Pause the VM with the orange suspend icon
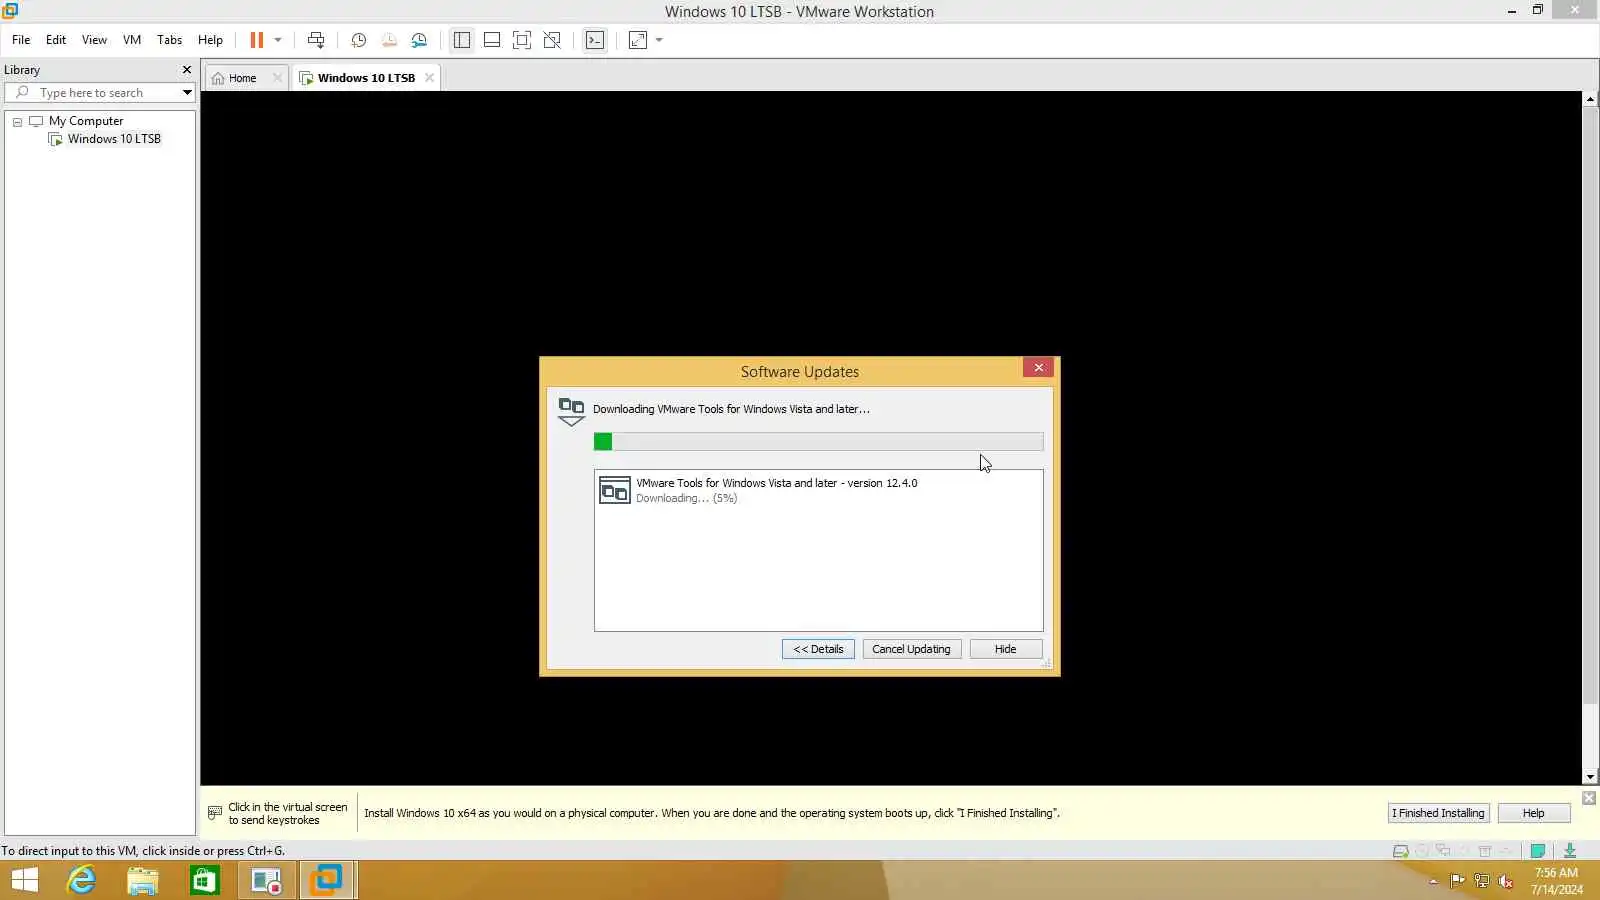 tap(257, 40)
